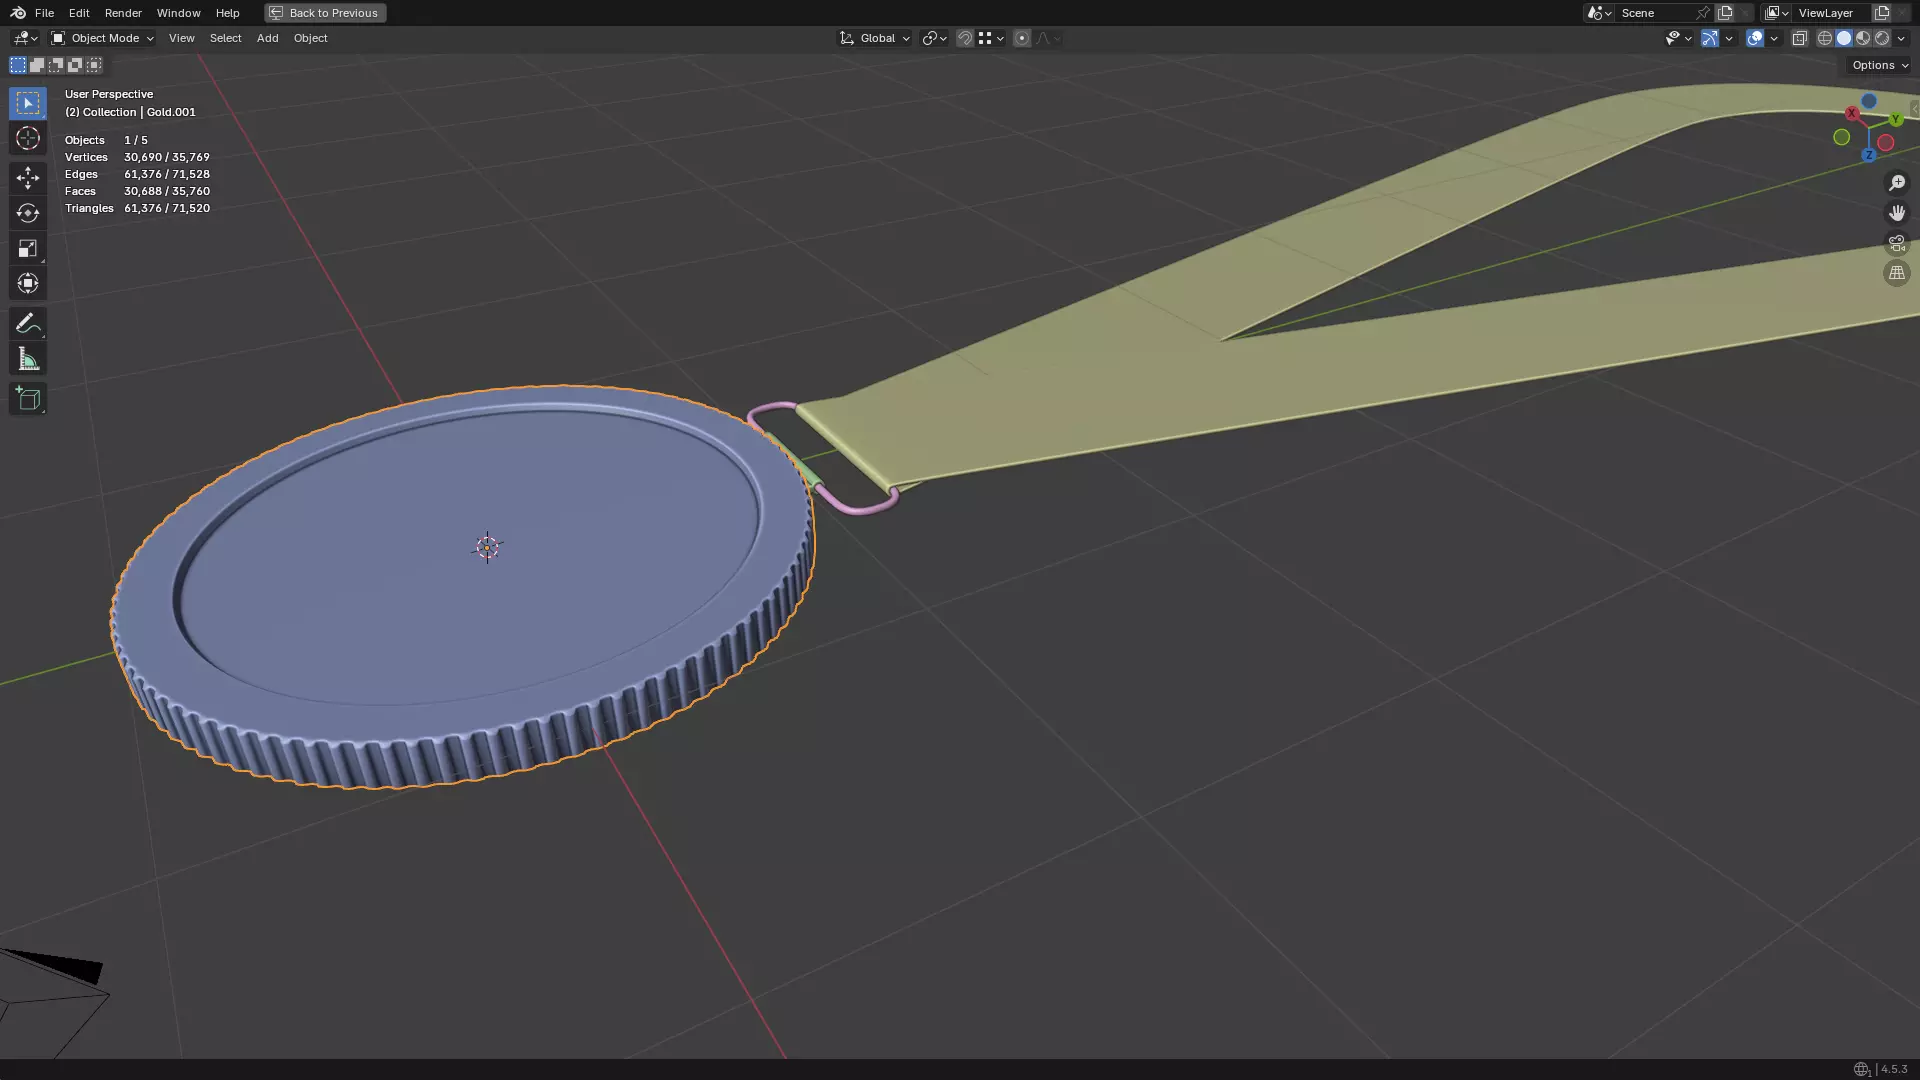Image resolution: width=1920 pixels, height=1080 pixels.
Task: Open the scene browse dropdown
Action: tap(1599, 13)
